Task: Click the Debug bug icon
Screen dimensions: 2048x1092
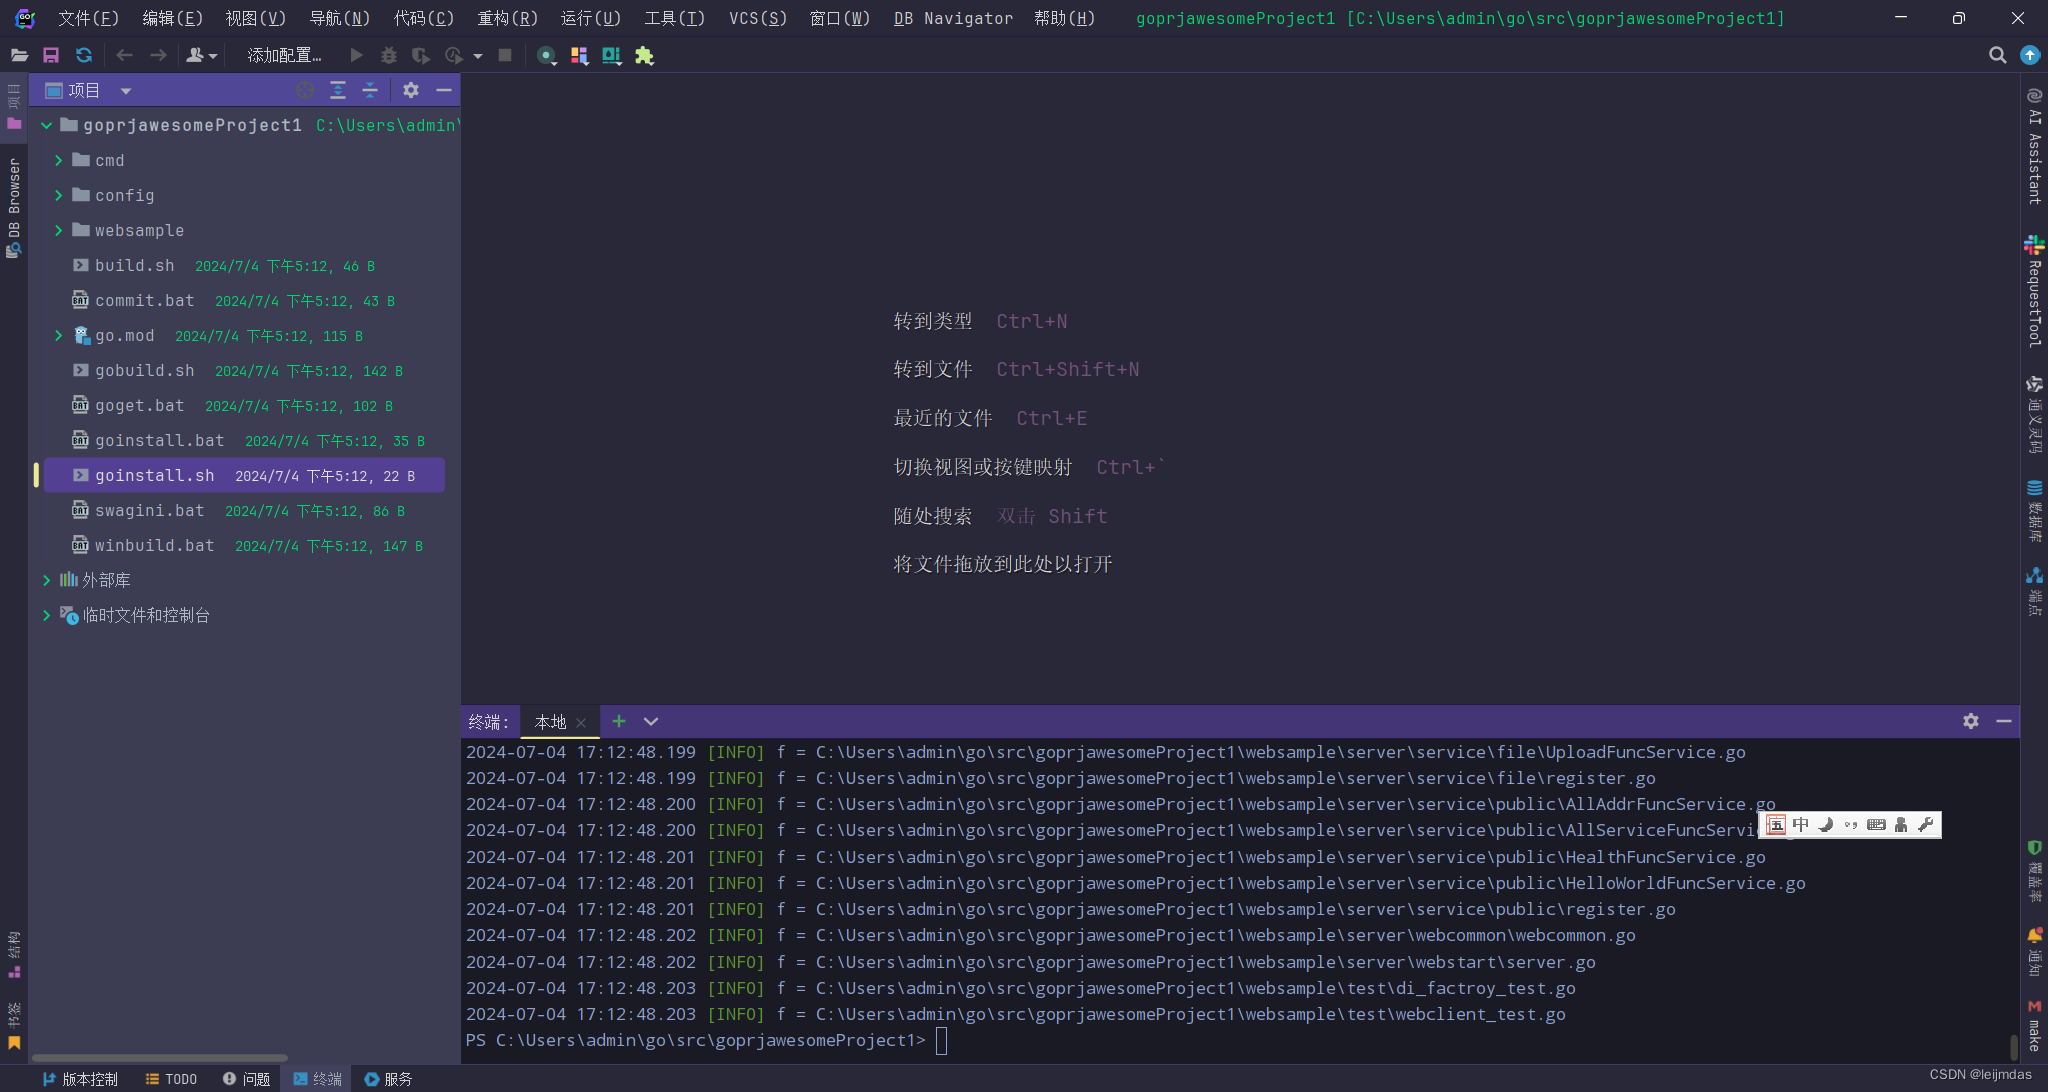Action: tap(389, 56)
